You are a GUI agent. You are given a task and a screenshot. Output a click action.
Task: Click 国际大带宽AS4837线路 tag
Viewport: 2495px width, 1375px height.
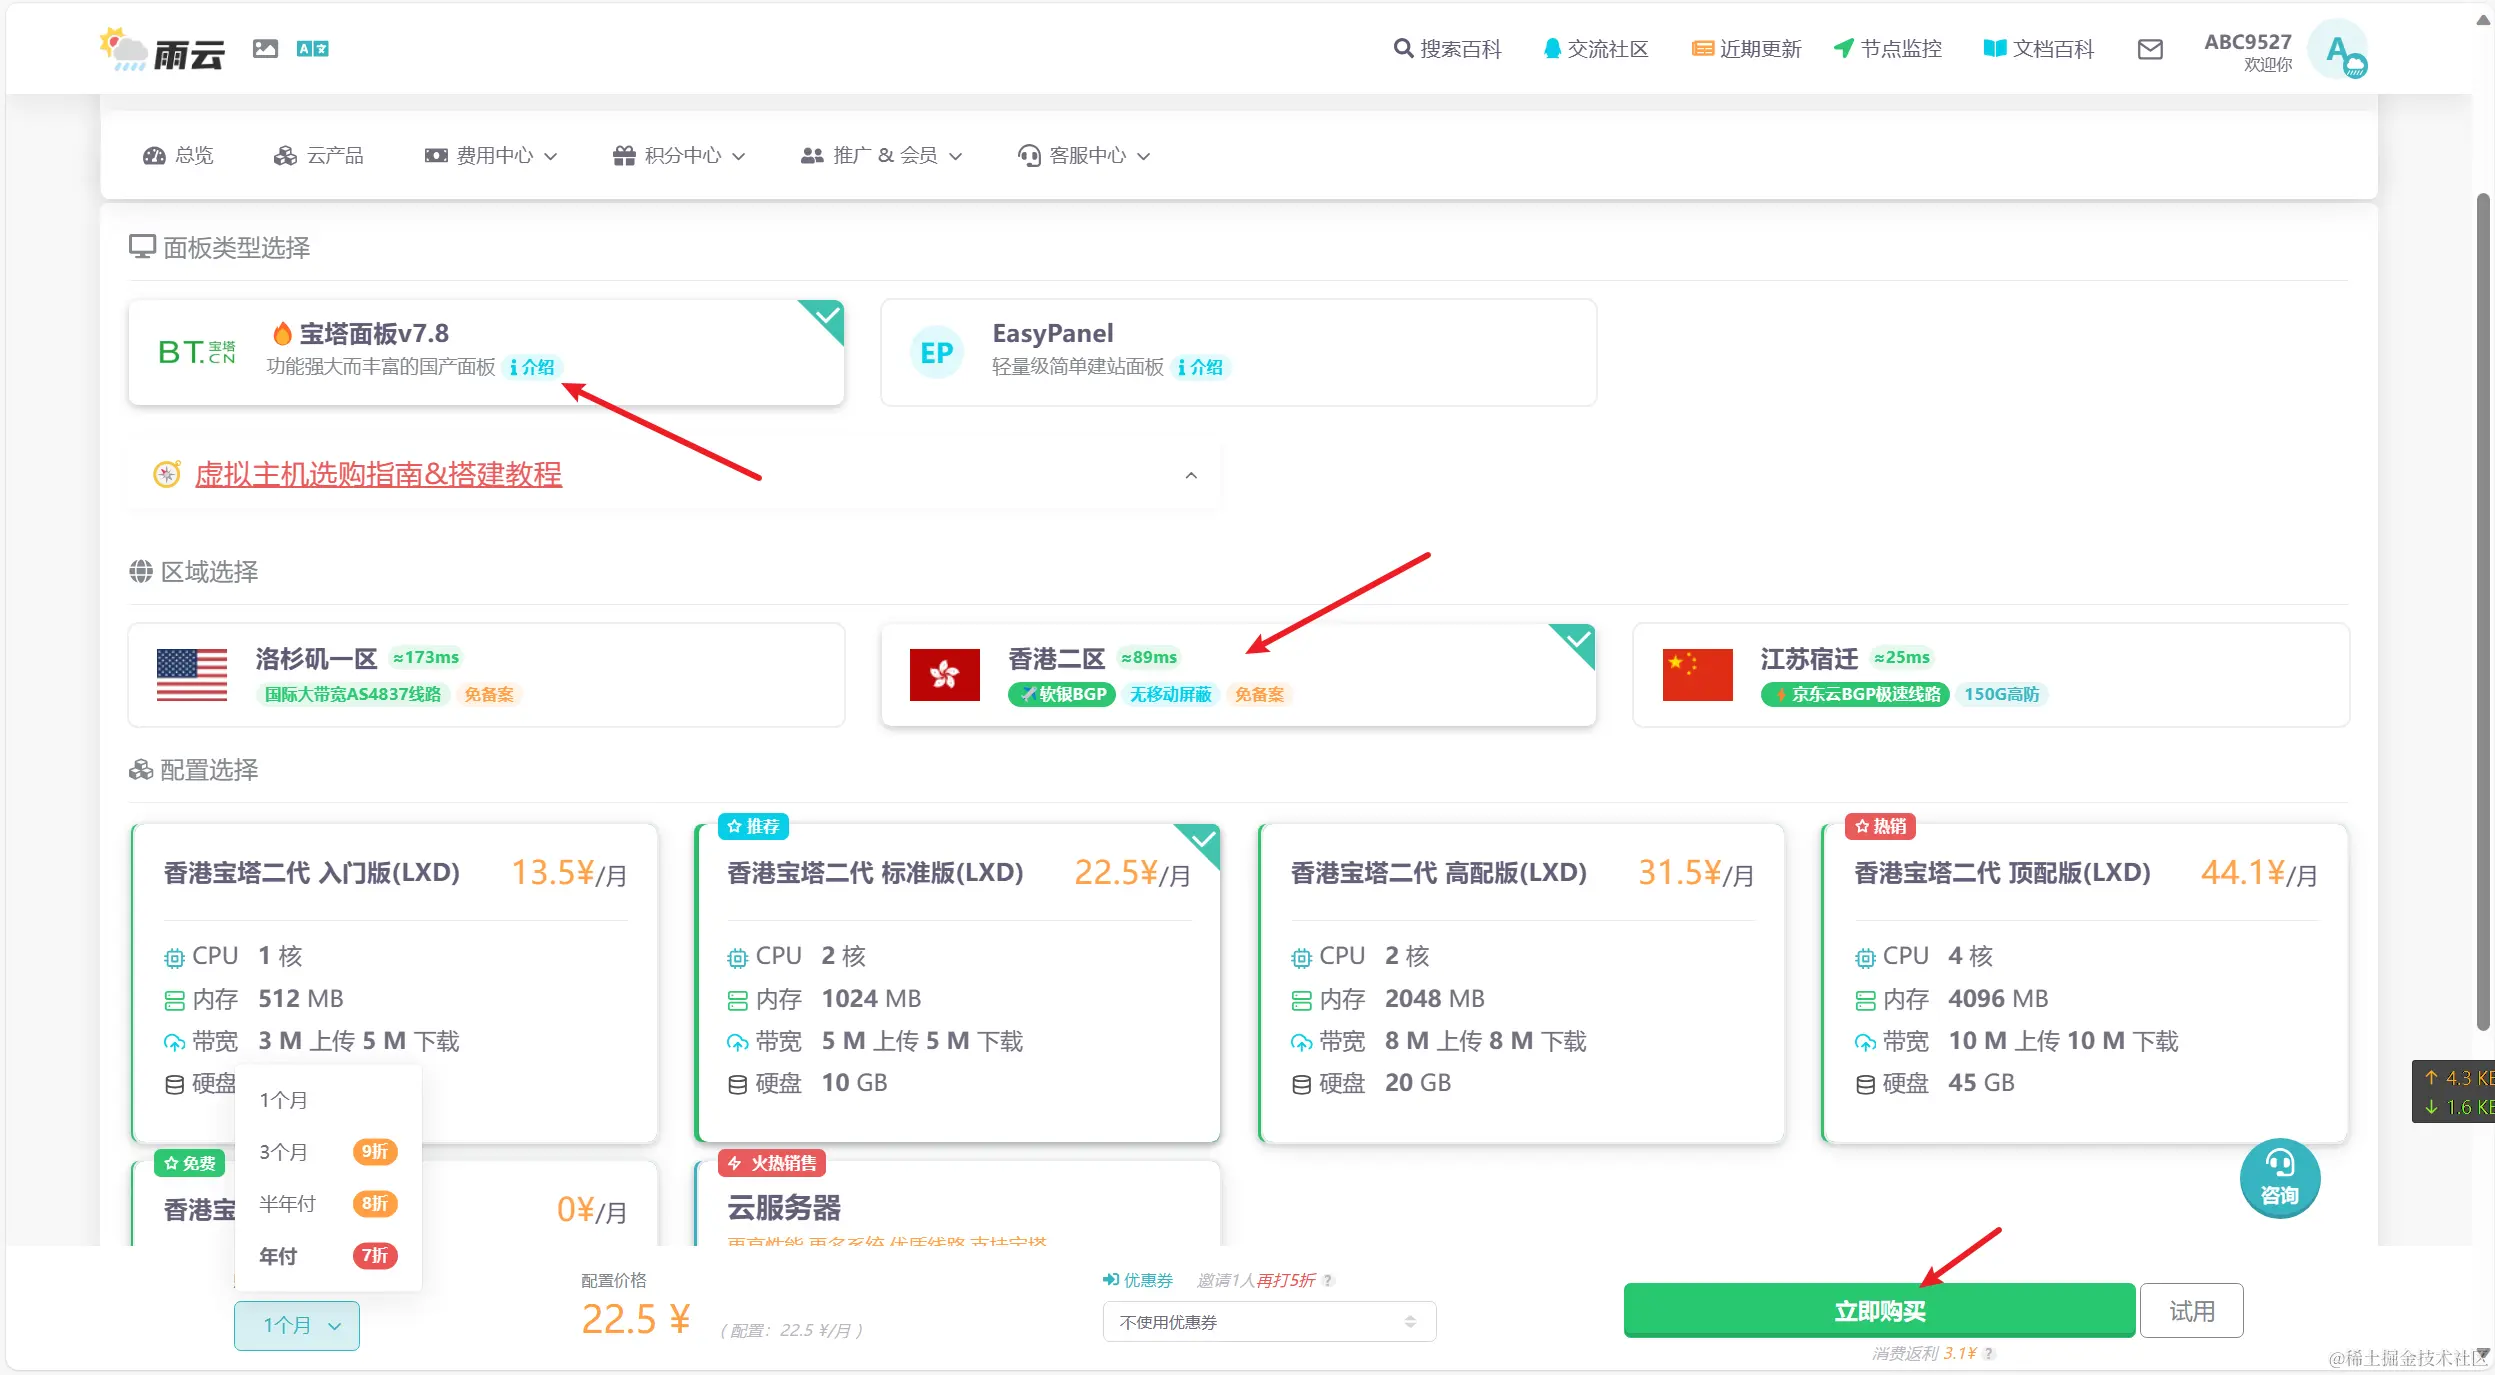pos(352,694)
